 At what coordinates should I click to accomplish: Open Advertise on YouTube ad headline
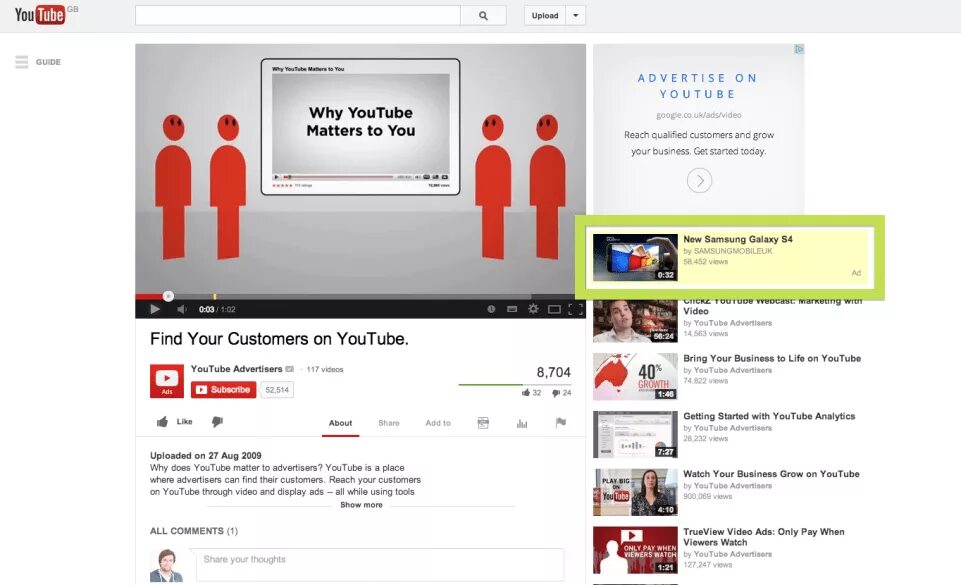tap(697, 86)
